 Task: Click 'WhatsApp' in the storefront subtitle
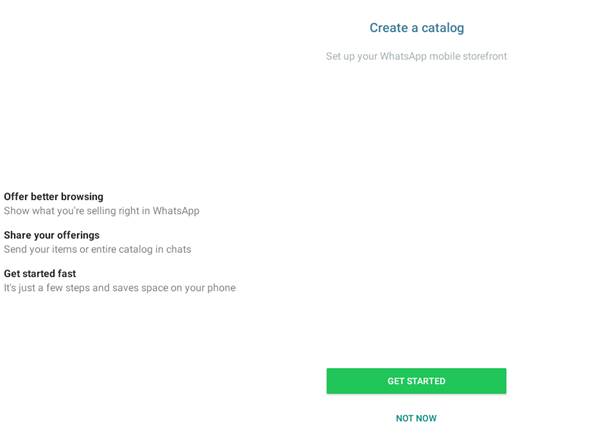(x=403, y=56)
